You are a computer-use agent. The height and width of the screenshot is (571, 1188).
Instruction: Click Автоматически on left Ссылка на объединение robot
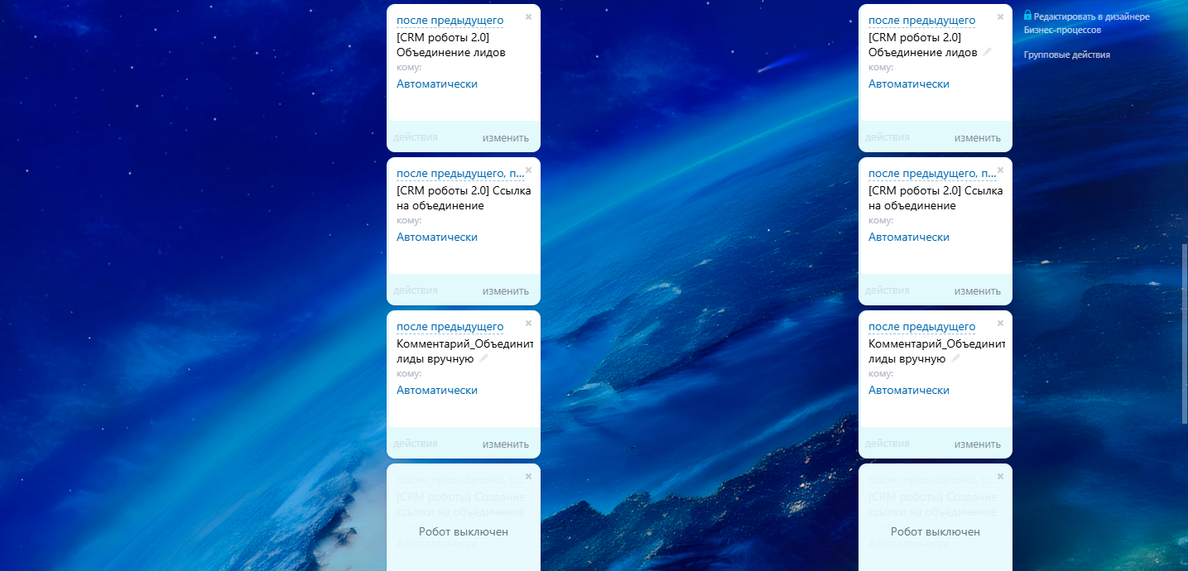[x=437, y=237]
